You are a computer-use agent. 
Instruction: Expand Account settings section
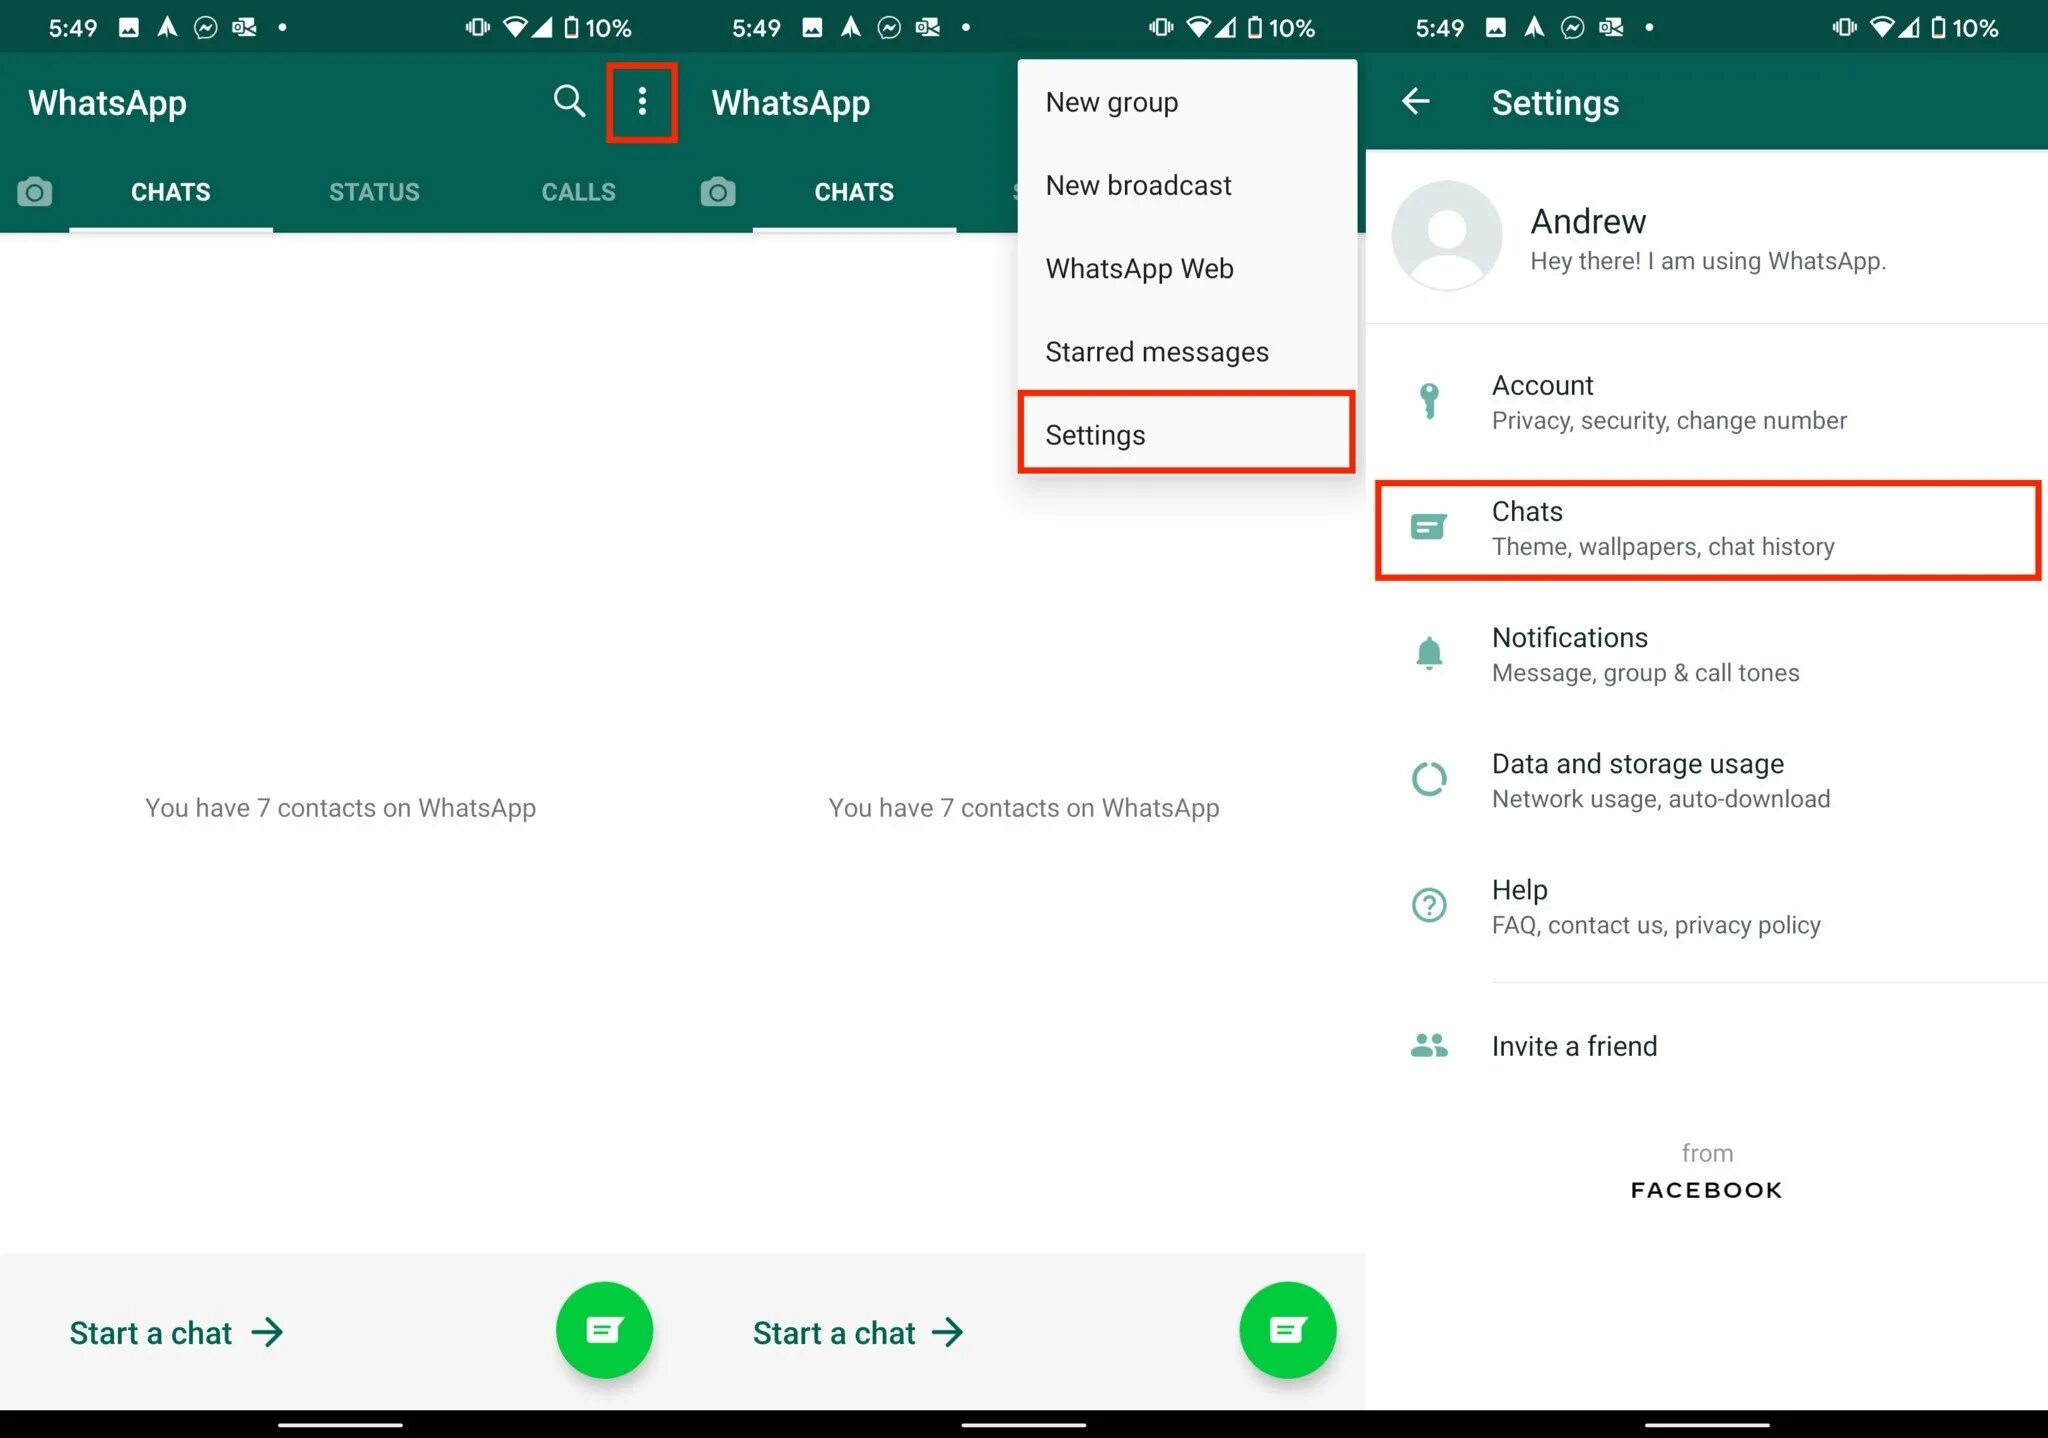(1707, 398)
